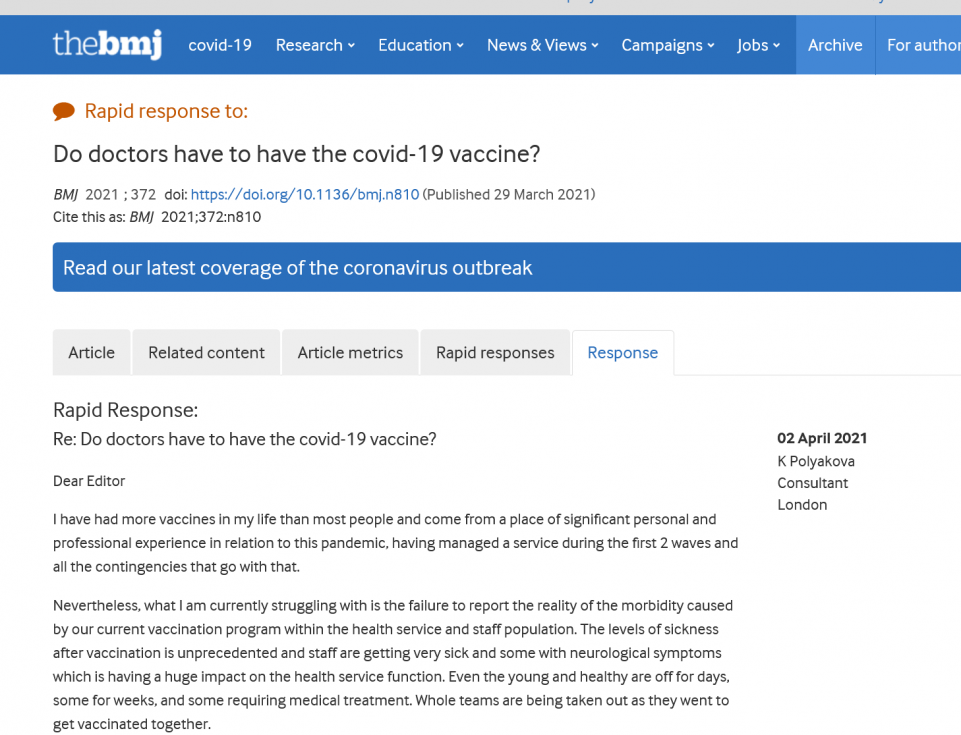This screenshot has width=961, height=735.
Task: Click the Rapid response to heading
Action: (x=166, y=111)
